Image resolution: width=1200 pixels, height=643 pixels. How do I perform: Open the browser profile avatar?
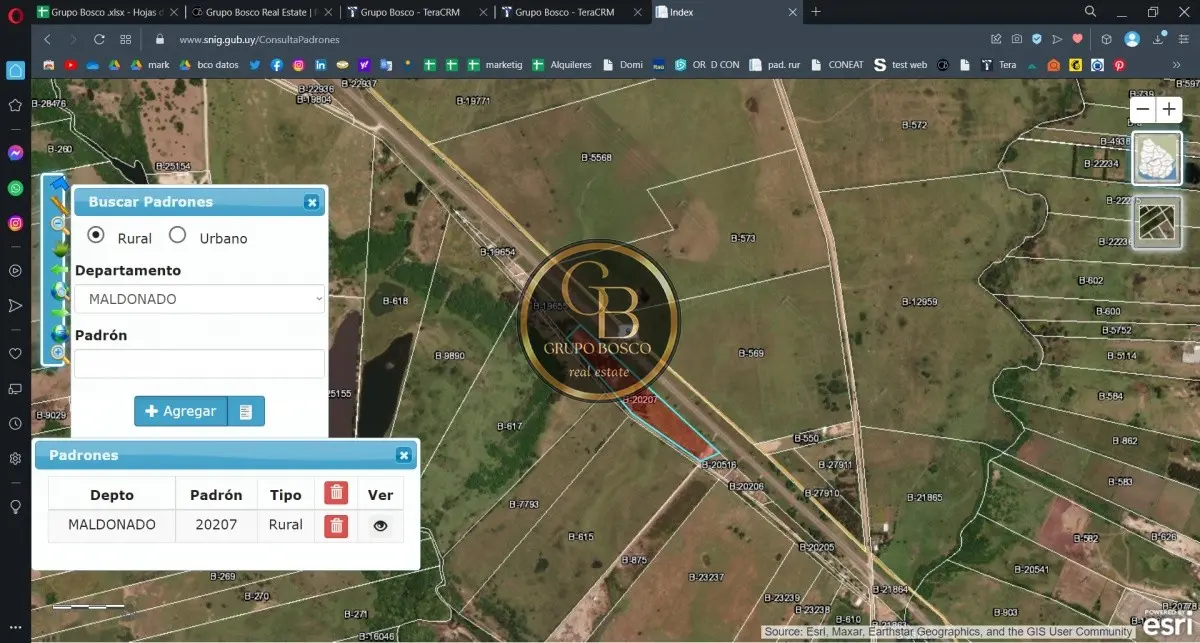pyautogui.click(x=1132, y=39)
